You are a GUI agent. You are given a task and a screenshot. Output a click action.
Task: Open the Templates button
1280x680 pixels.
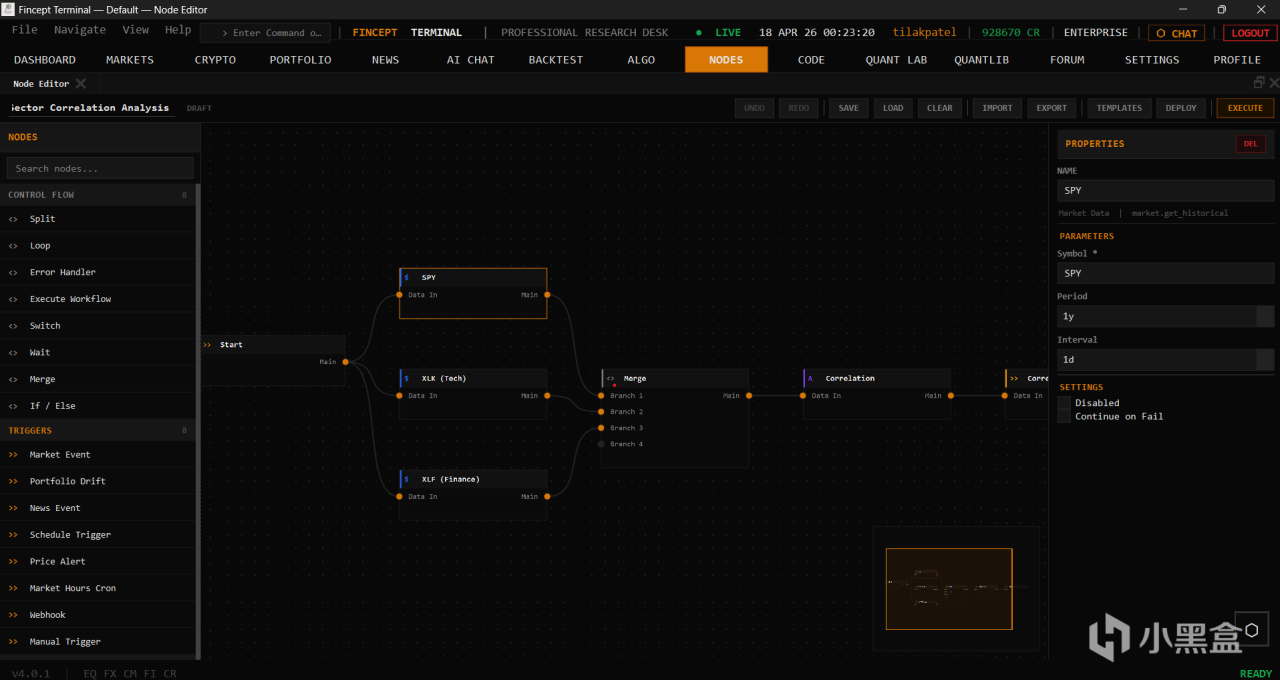[x=1119, y=108]
